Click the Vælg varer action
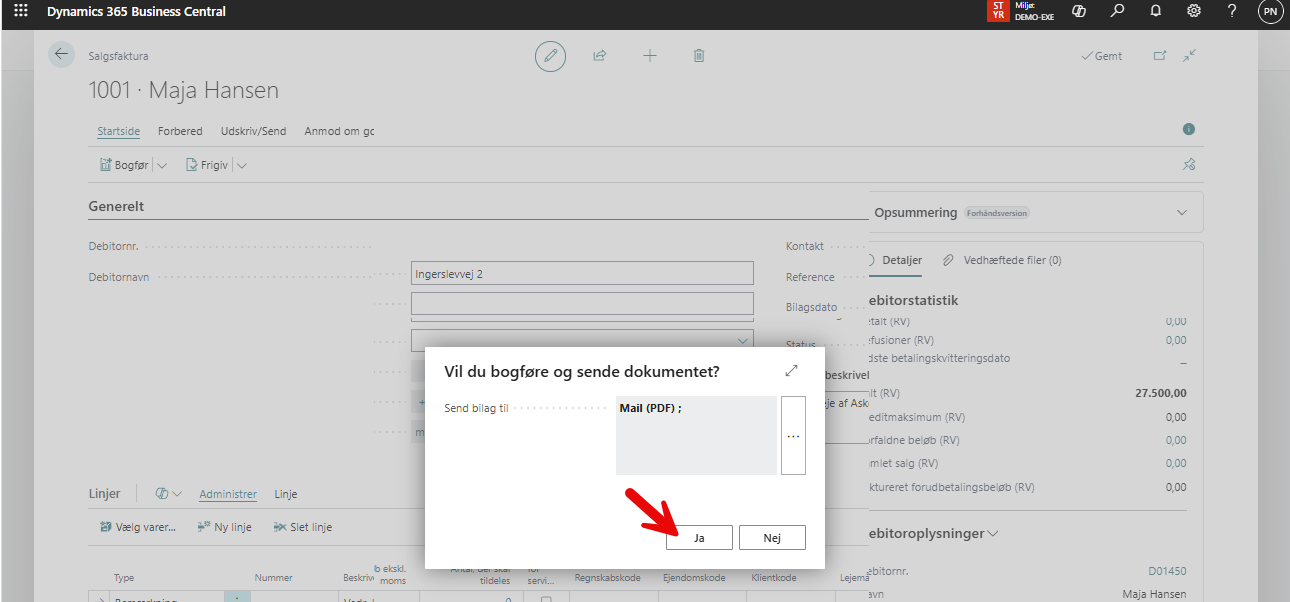The width and height of the screenshot is (1290, 602). [x=138, y=527]
